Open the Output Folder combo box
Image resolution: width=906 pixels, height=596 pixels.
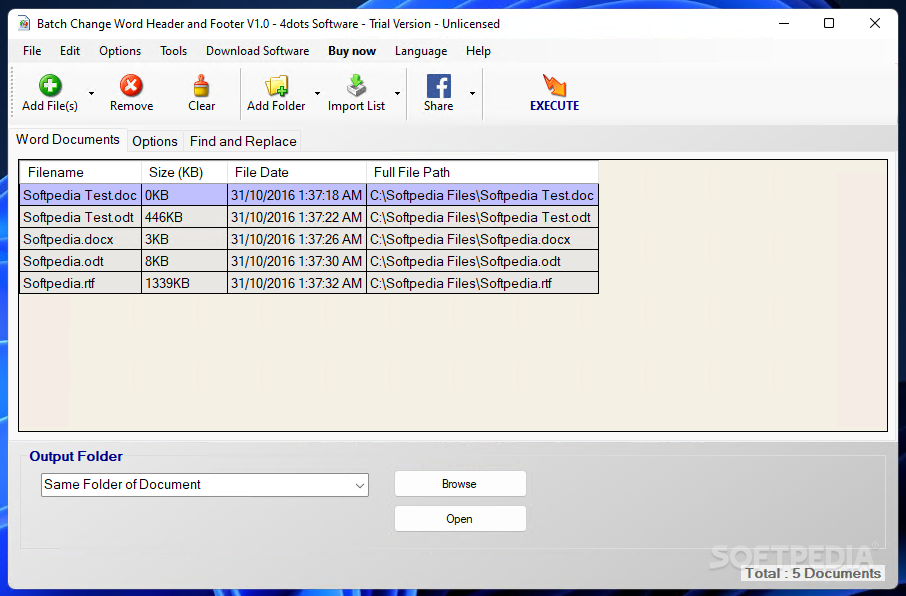(205, 485)
